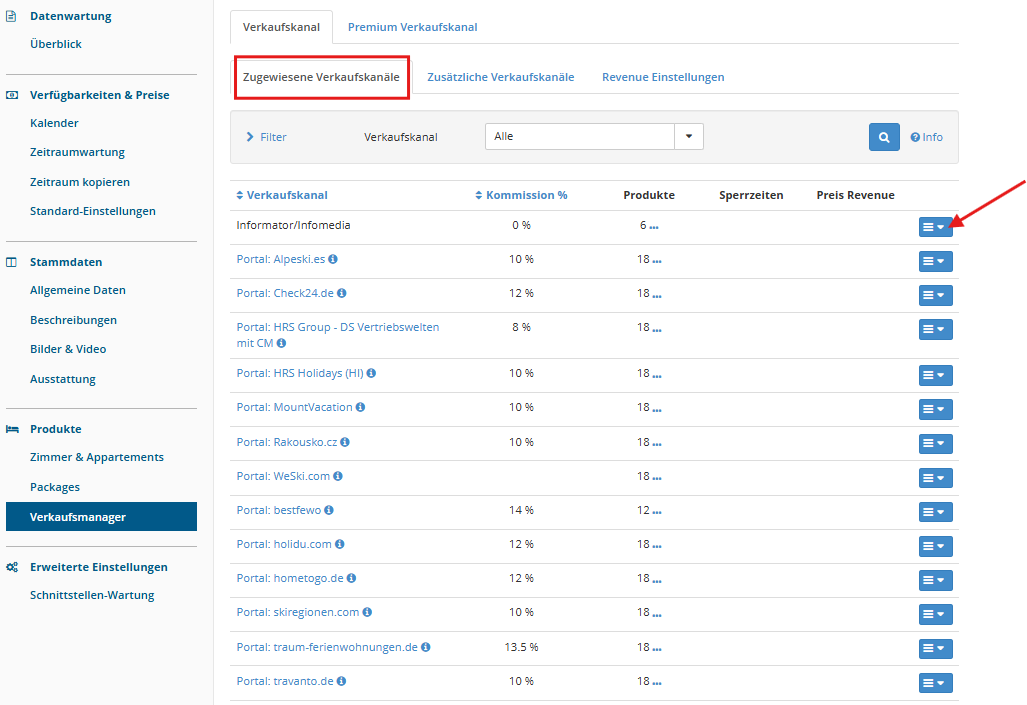
Task: Click info icon beside Portal: bestfewo
Action: click(329, 510)
